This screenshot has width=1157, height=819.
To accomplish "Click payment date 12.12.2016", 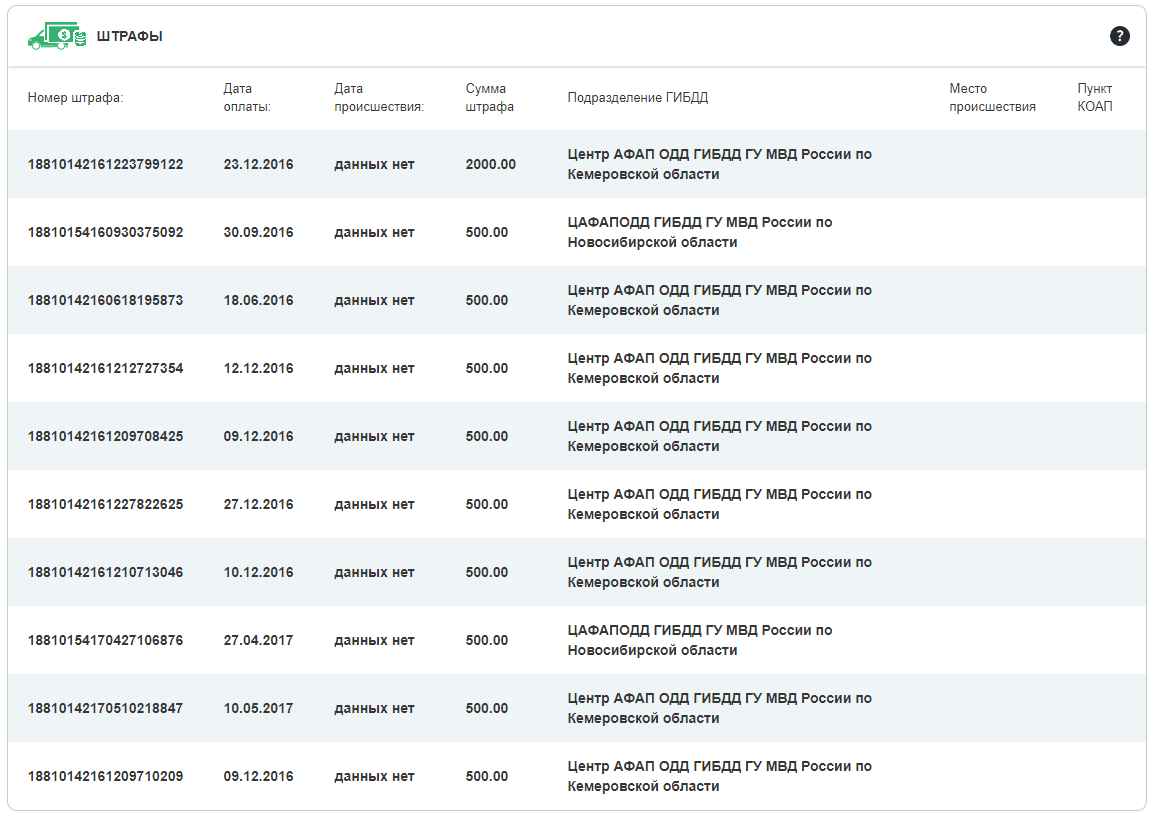I will (x=258, y=368).
